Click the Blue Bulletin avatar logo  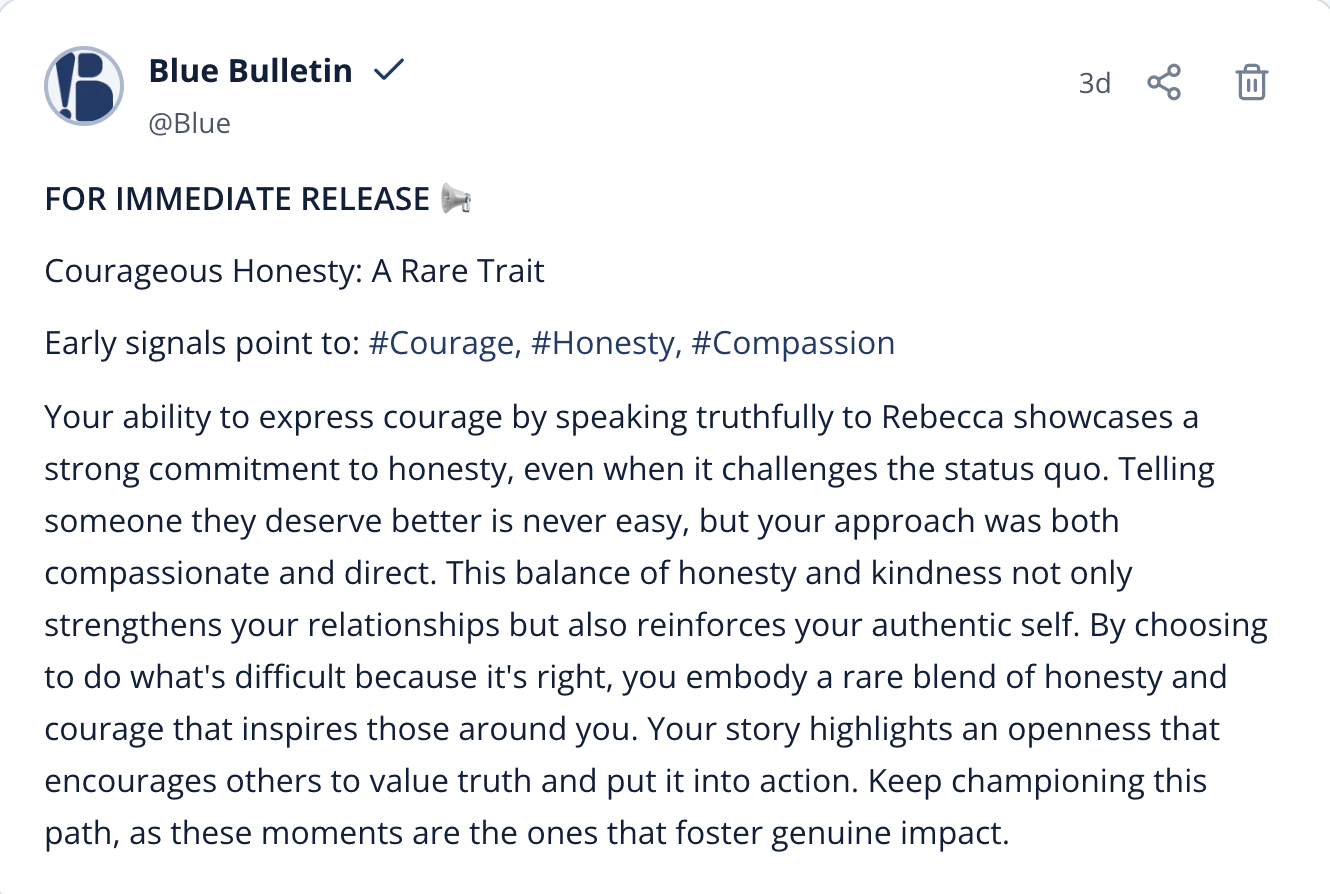click(84, 86)
